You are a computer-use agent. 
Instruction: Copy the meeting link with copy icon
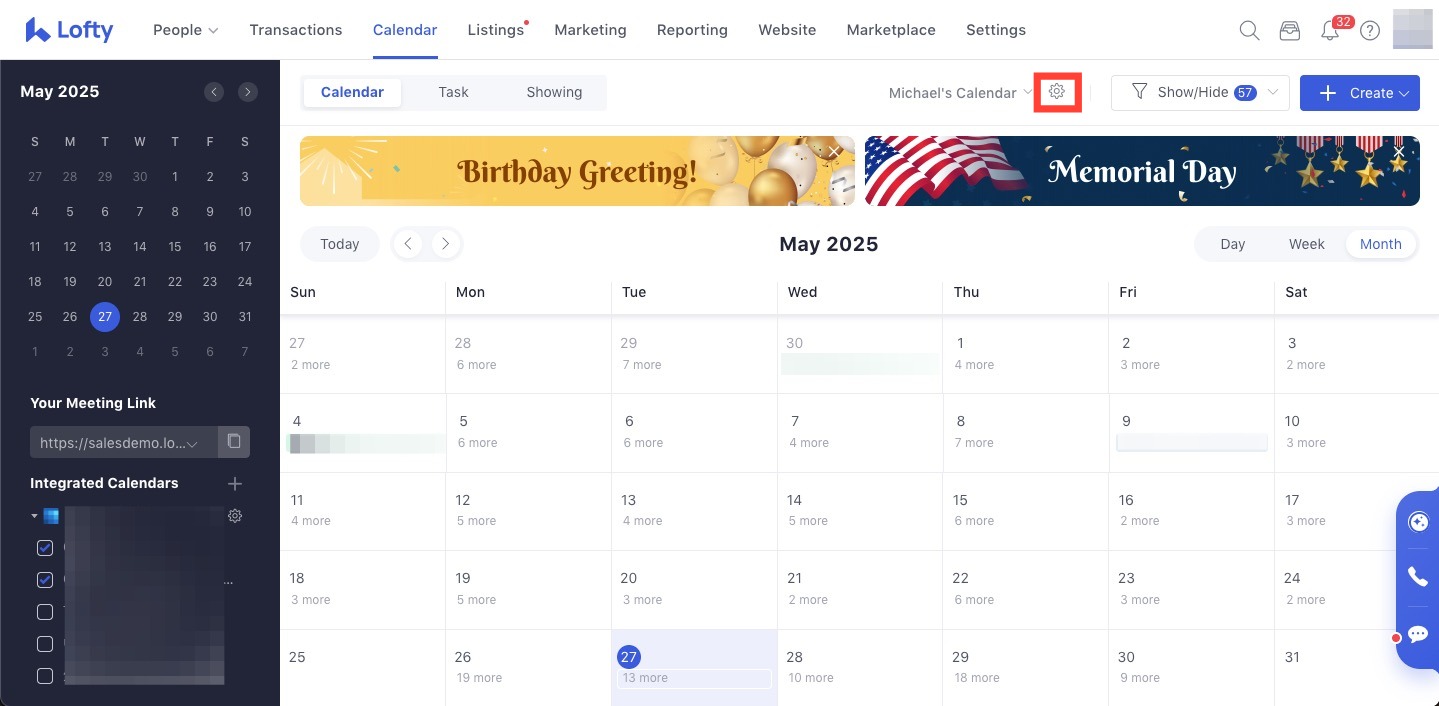[x=233, y=442]
